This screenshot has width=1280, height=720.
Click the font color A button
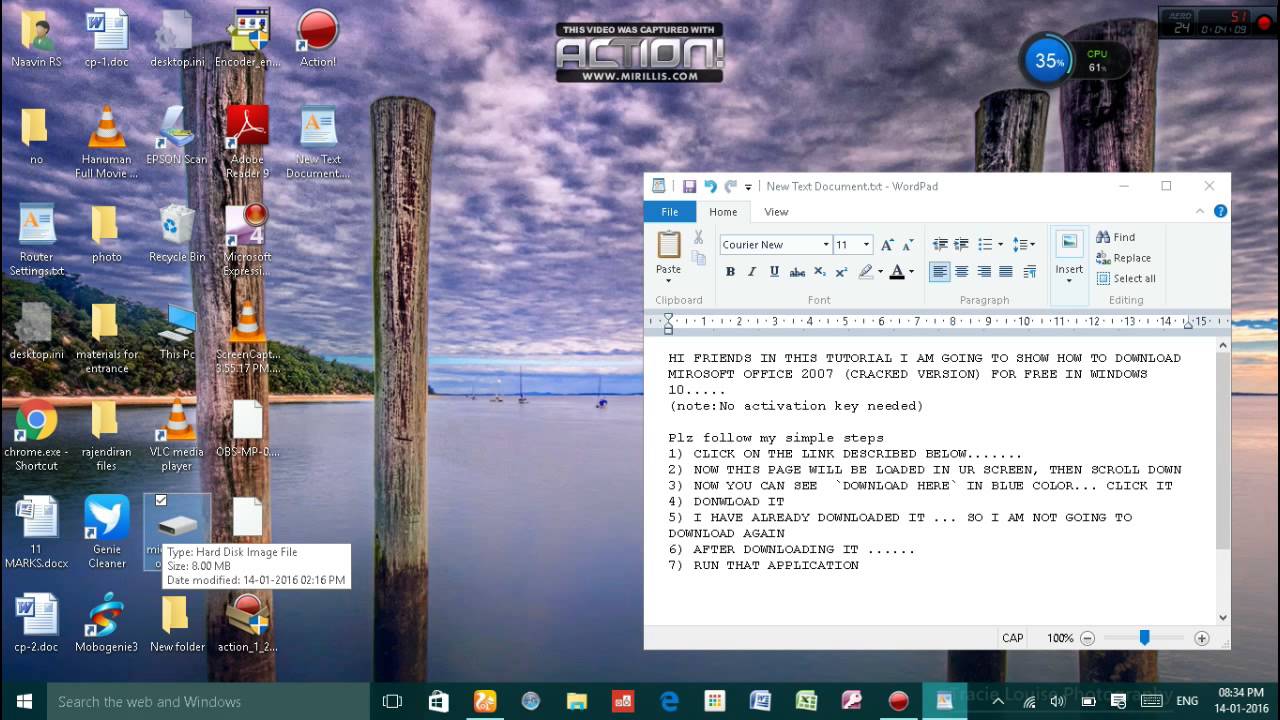pyautogui.click(x=897, y=272)
